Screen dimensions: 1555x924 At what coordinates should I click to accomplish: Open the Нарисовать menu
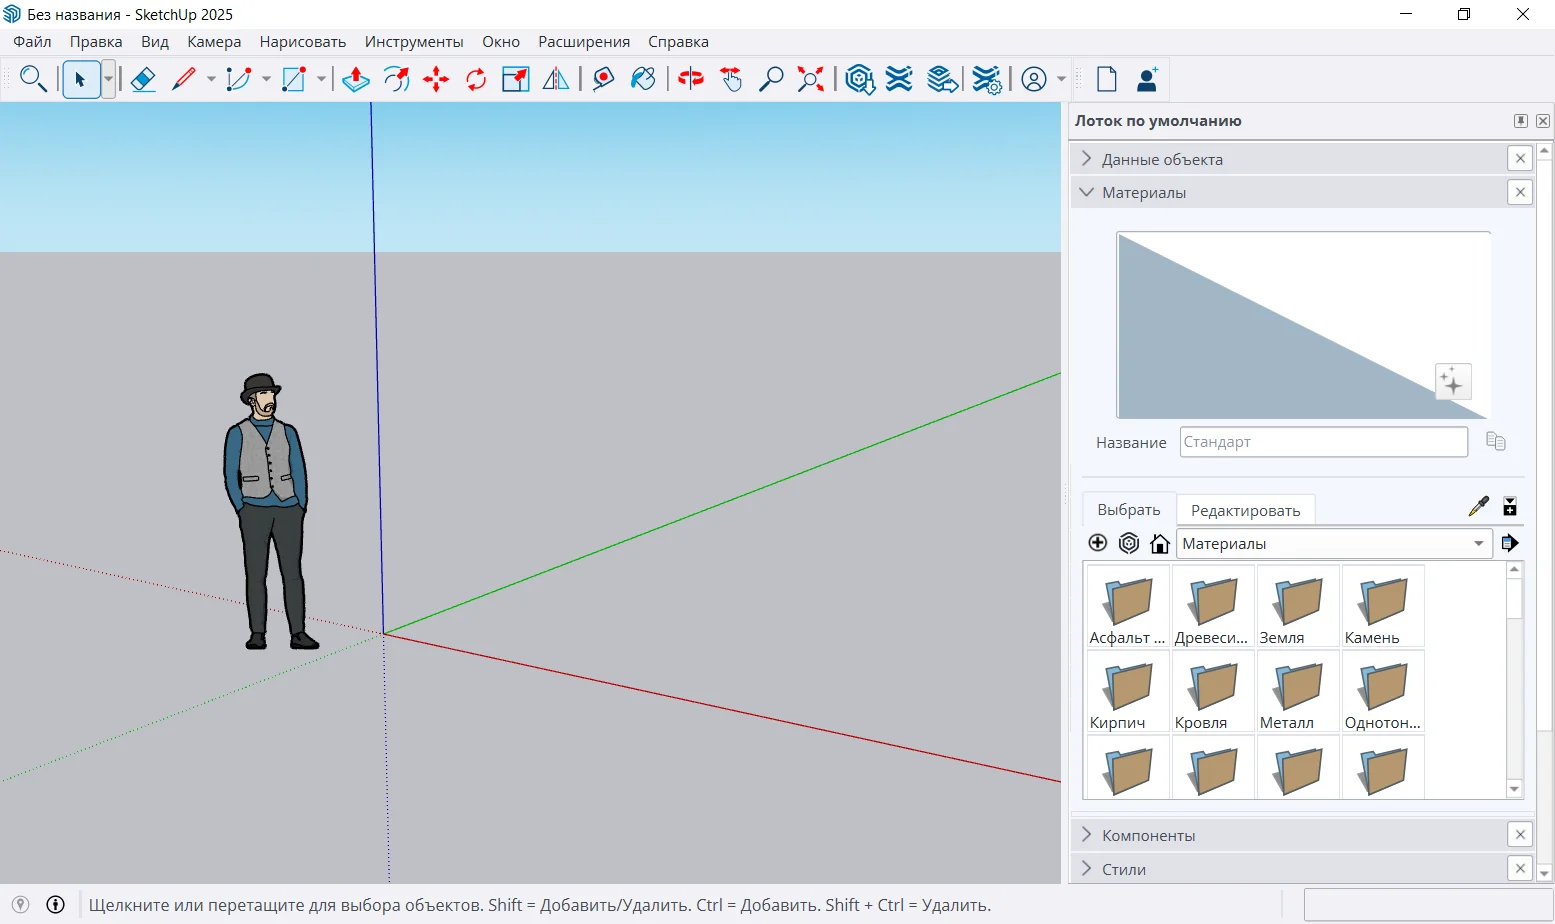tap(303, 42)
